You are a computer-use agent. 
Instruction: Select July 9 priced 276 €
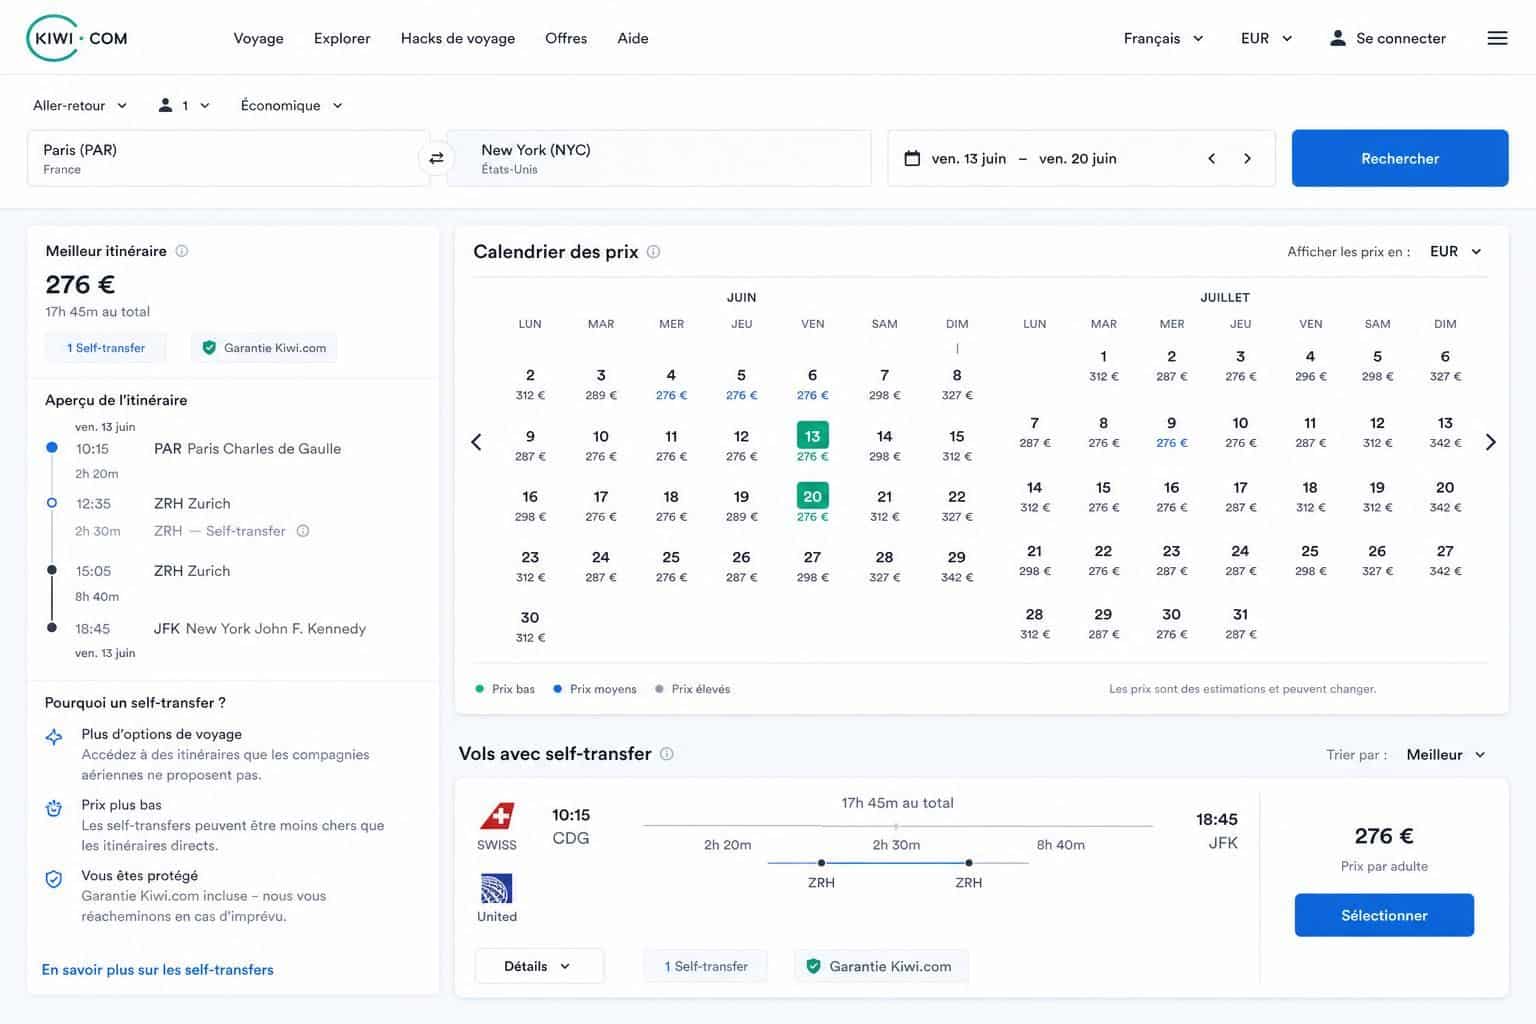1172,432
